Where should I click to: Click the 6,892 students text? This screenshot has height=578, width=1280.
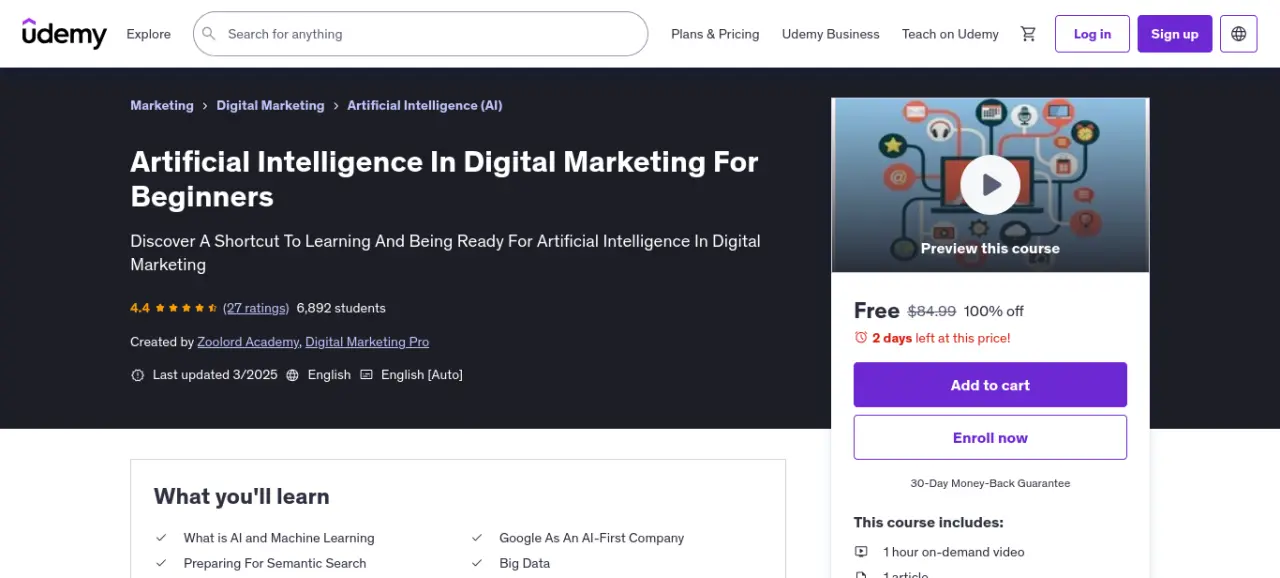tap(341, 308)
